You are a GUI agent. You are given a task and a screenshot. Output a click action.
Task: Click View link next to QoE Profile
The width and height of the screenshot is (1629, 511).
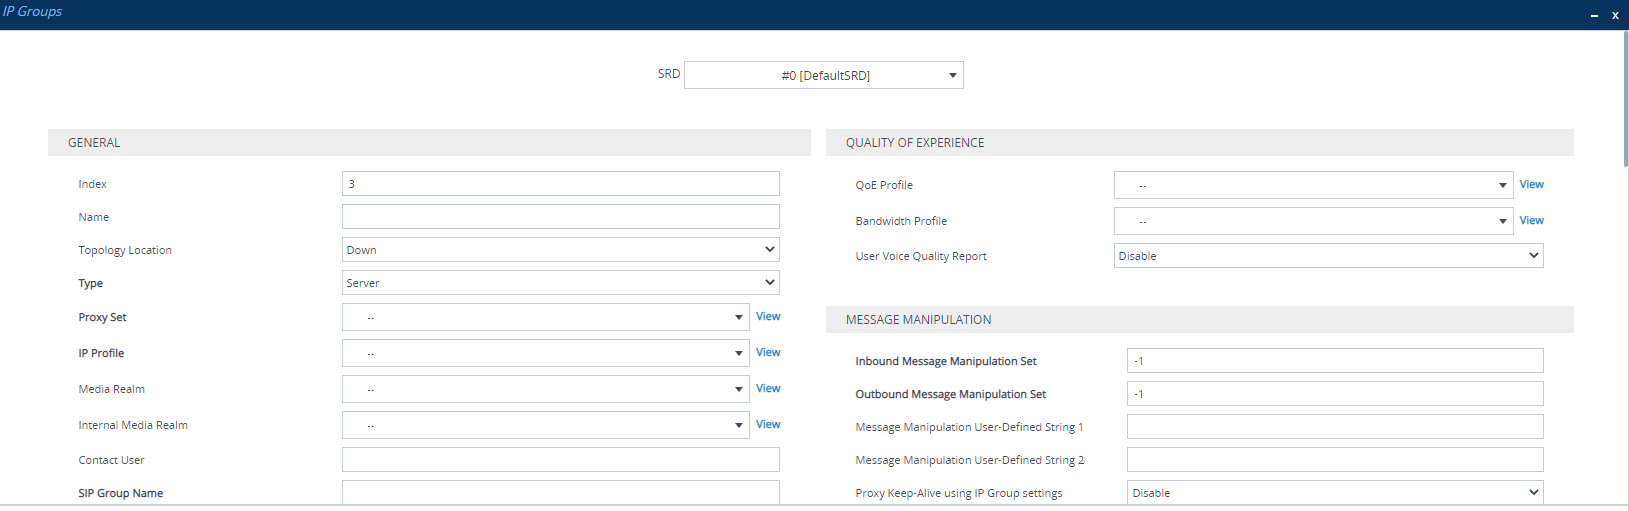1531,184
